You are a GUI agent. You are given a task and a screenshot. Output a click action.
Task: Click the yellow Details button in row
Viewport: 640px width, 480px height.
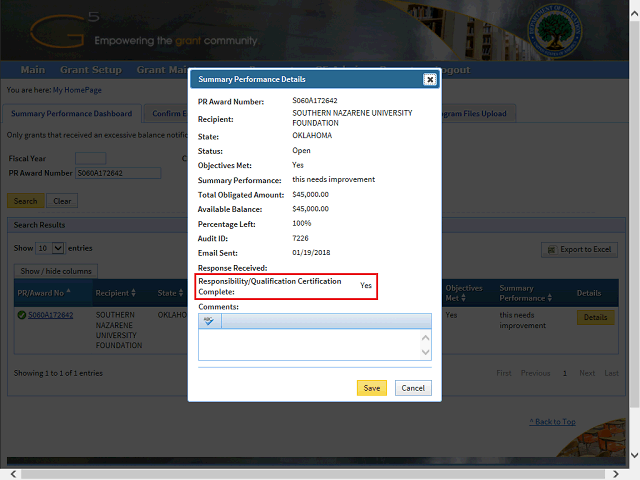[595, 318]
